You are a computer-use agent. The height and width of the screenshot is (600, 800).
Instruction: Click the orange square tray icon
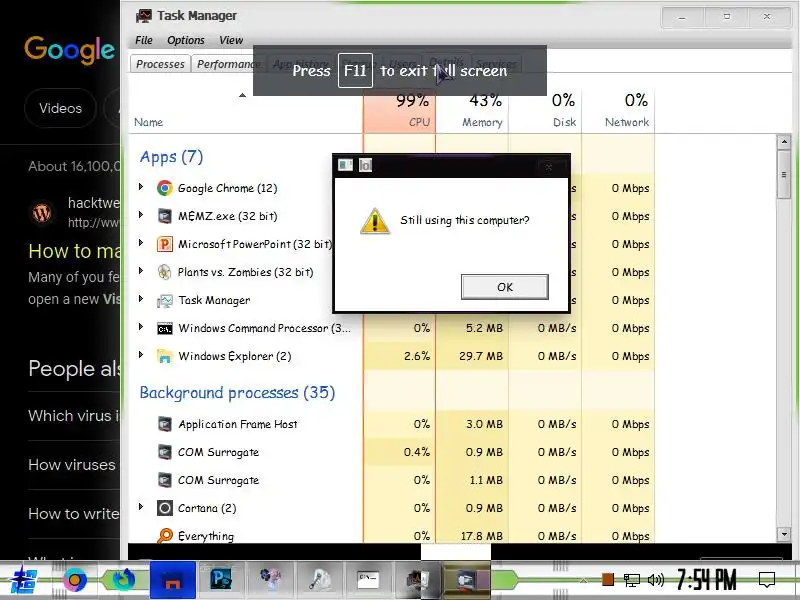click(608, 580)
